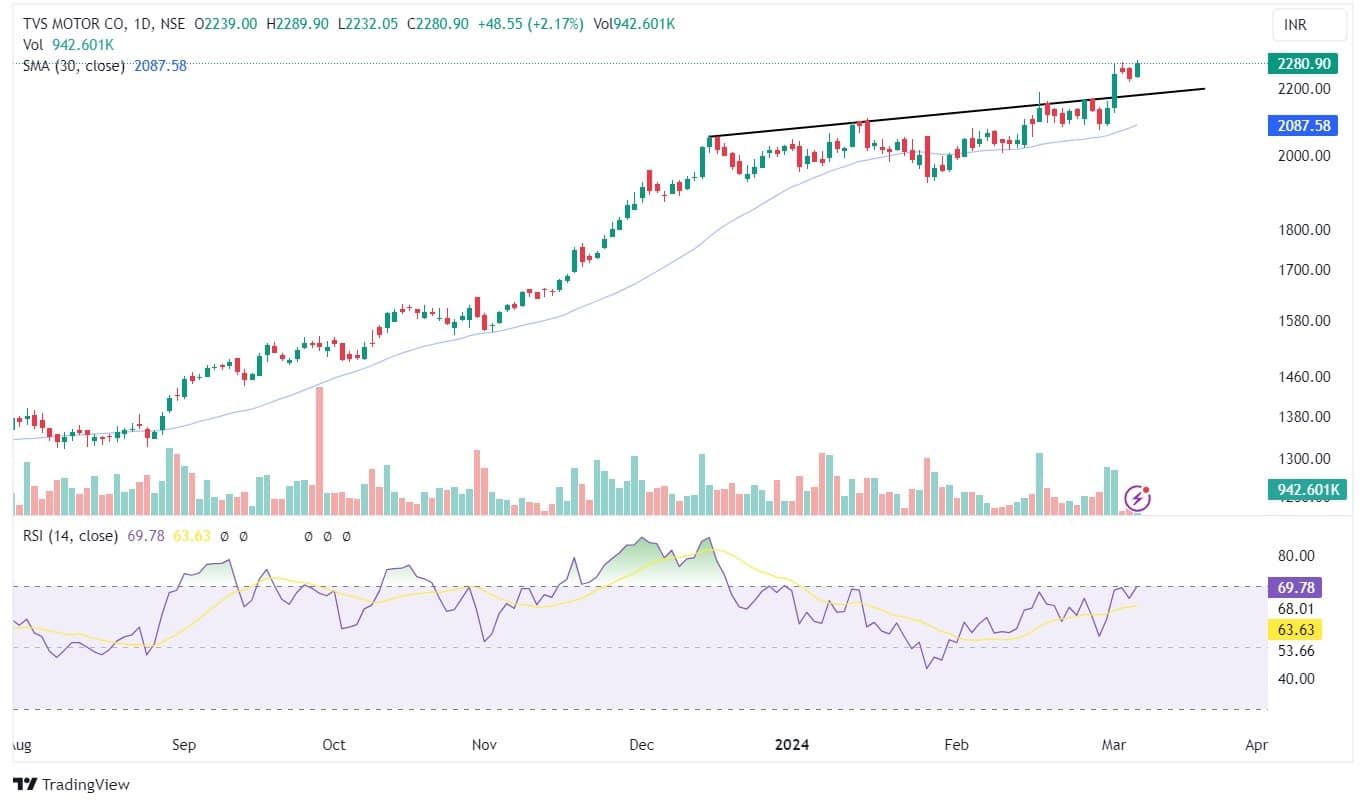
Task: Click the 69.78 value in RSI legend
Action: click(146, 536)
